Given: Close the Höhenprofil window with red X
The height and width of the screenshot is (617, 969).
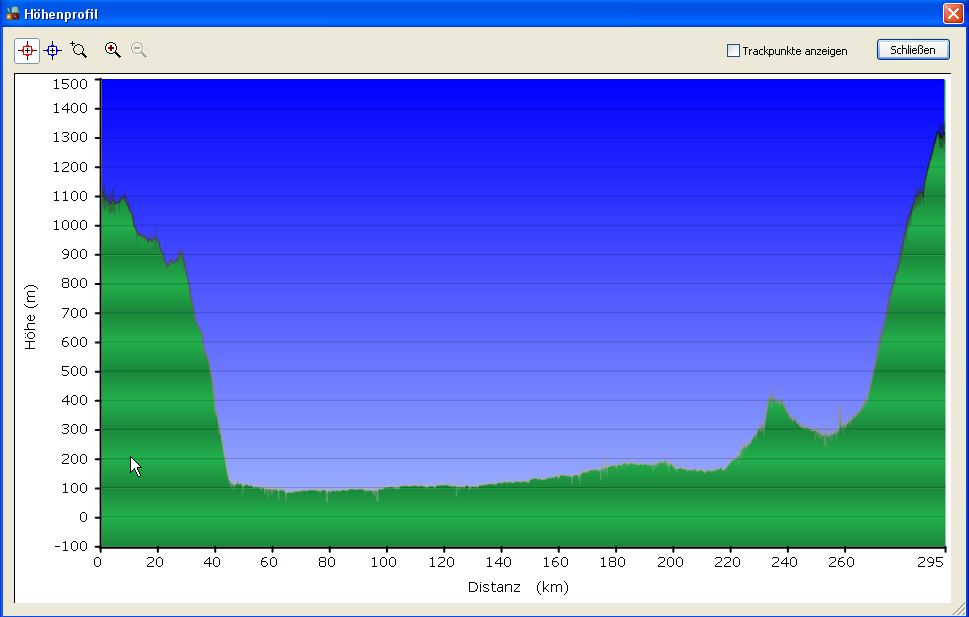Looking at the screenshot, I should [952, 14].
